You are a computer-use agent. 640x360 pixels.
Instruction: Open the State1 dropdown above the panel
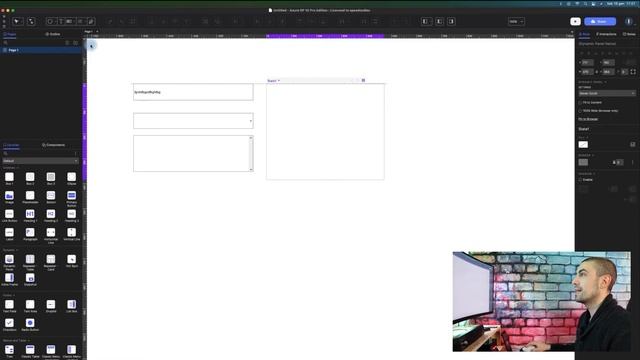pos(273,81)
